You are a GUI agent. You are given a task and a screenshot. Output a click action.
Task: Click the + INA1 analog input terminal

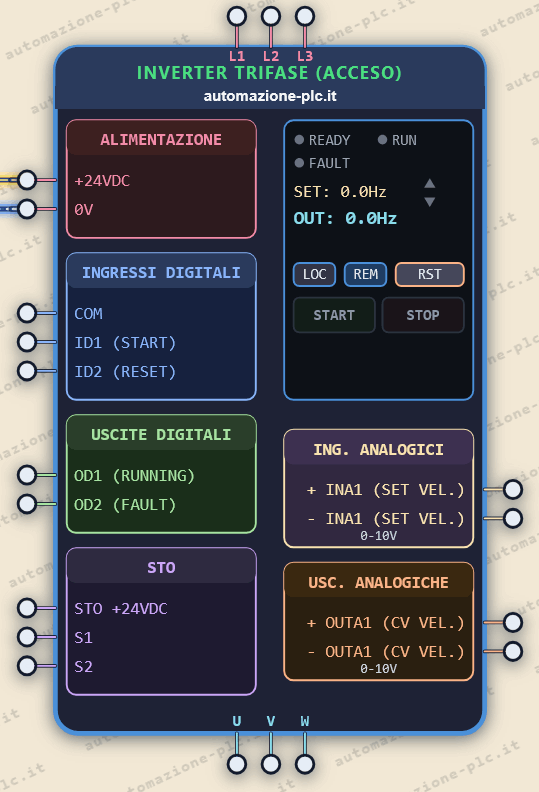pyautogui.click(x=513, y=489)
